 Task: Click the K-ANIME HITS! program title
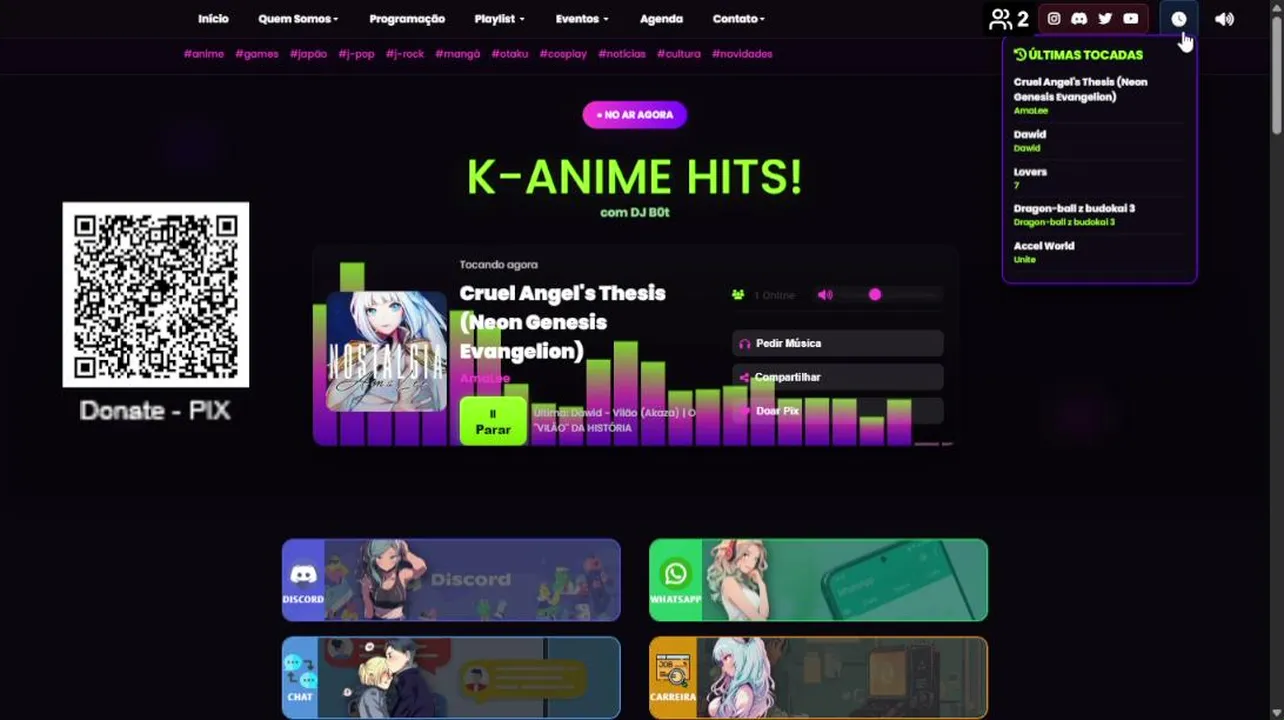coord(635,177)
